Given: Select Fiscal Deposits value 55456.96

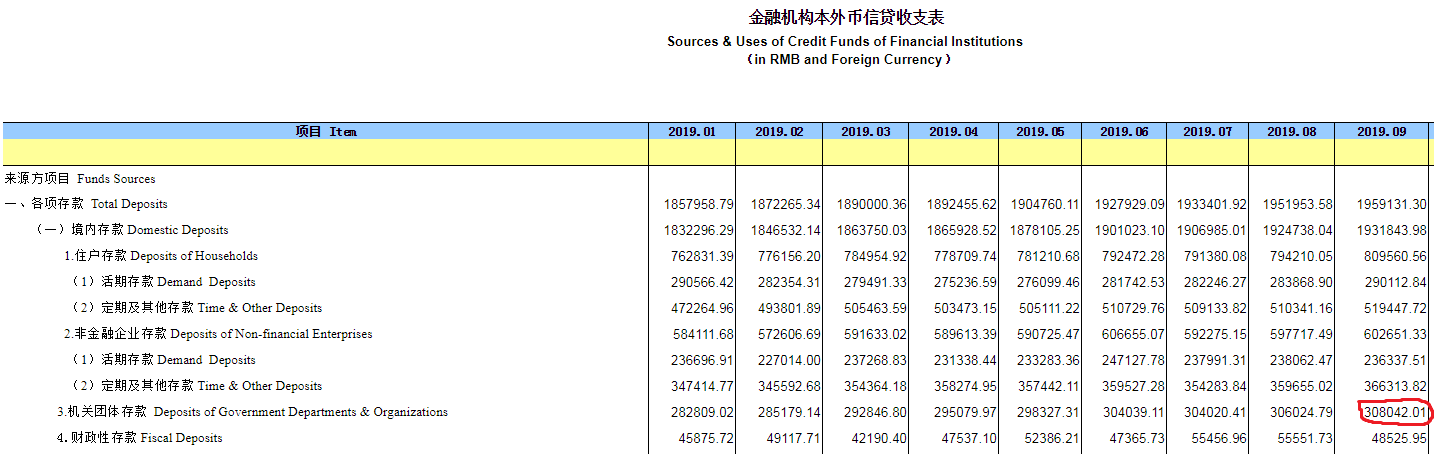Looking at the screenshot, I should tap(1218, 438).
